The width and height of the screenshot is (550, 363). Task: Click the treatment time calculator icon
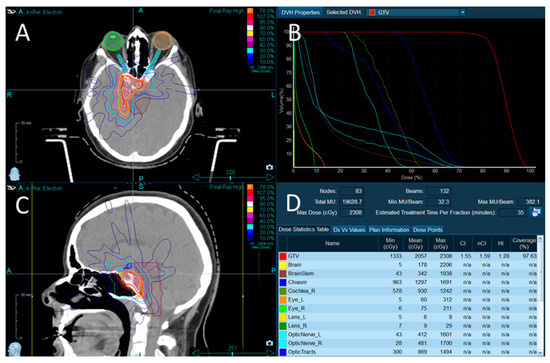(x=535, y=212)
